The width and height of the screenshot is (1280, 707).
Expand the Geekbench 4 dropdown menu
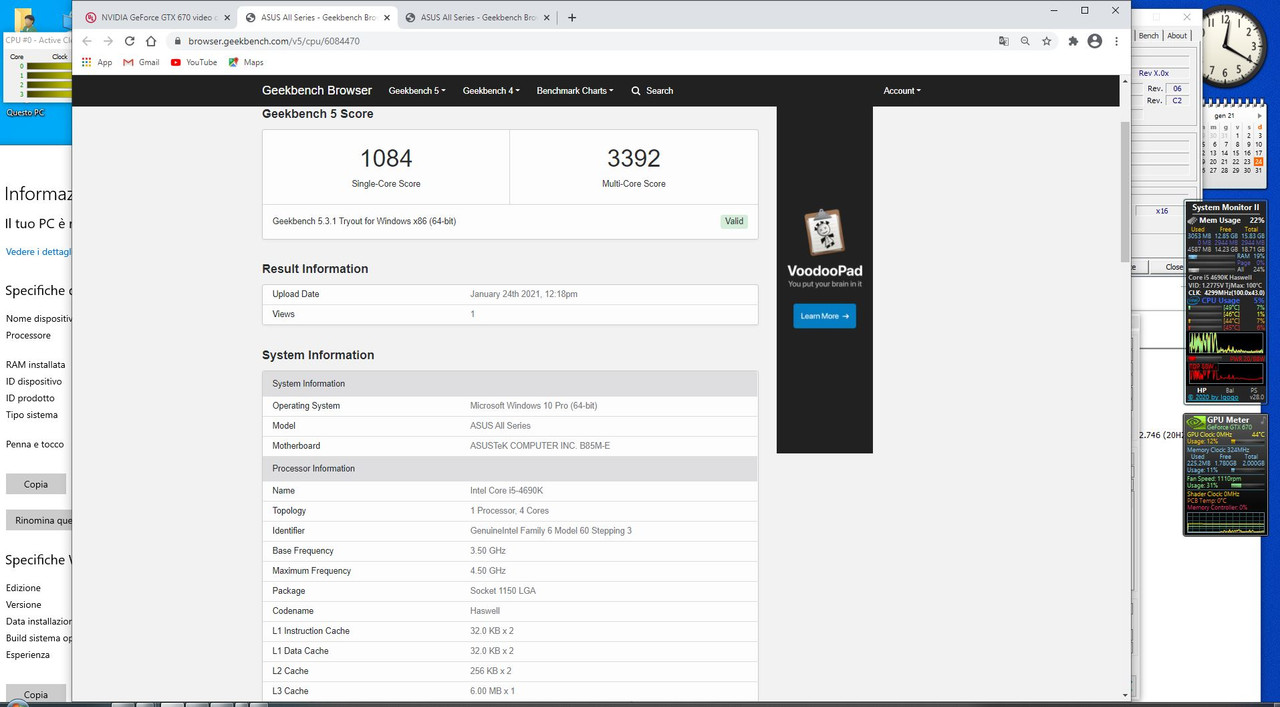[491, 90]
